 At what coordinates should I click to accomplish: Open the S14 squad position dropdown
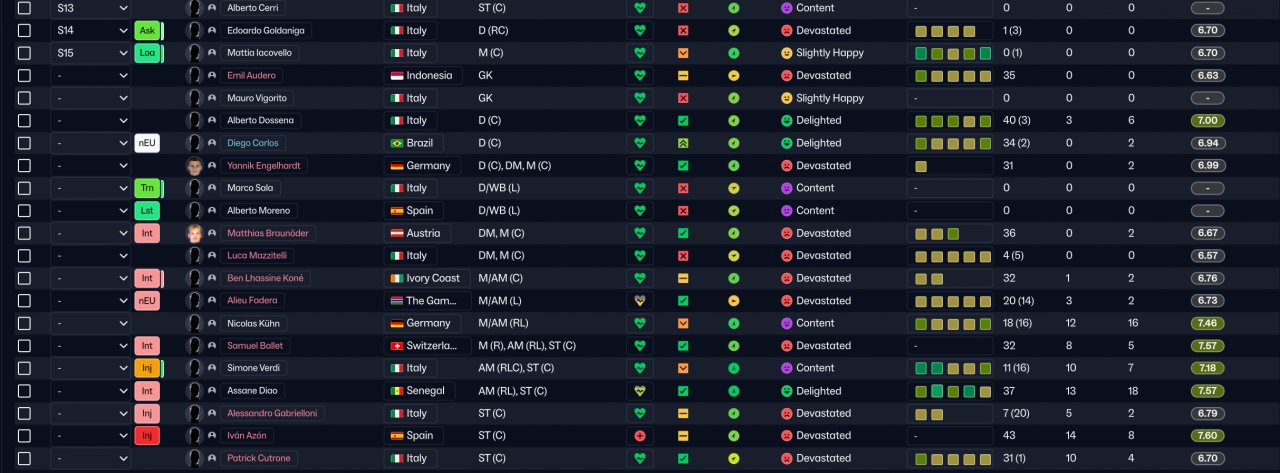91,30
